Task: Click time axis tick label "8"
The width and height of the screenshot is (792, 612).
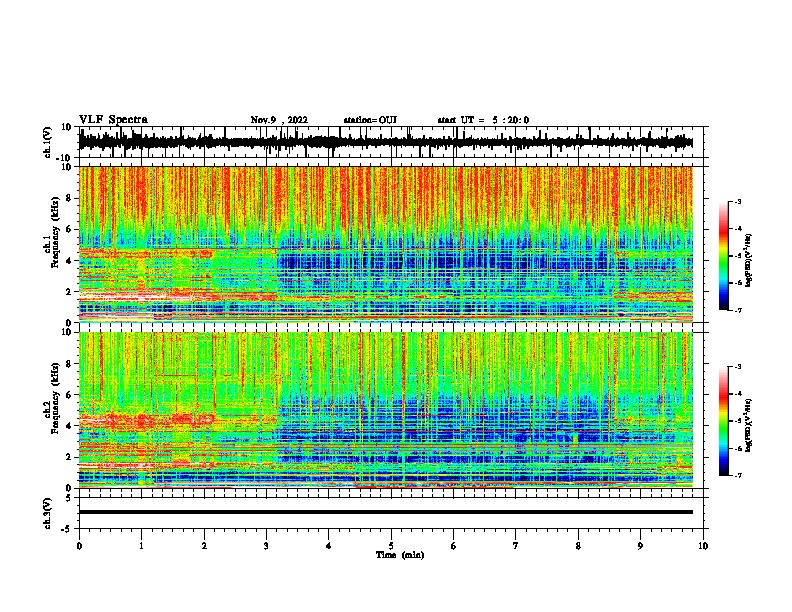Action: 578,546
